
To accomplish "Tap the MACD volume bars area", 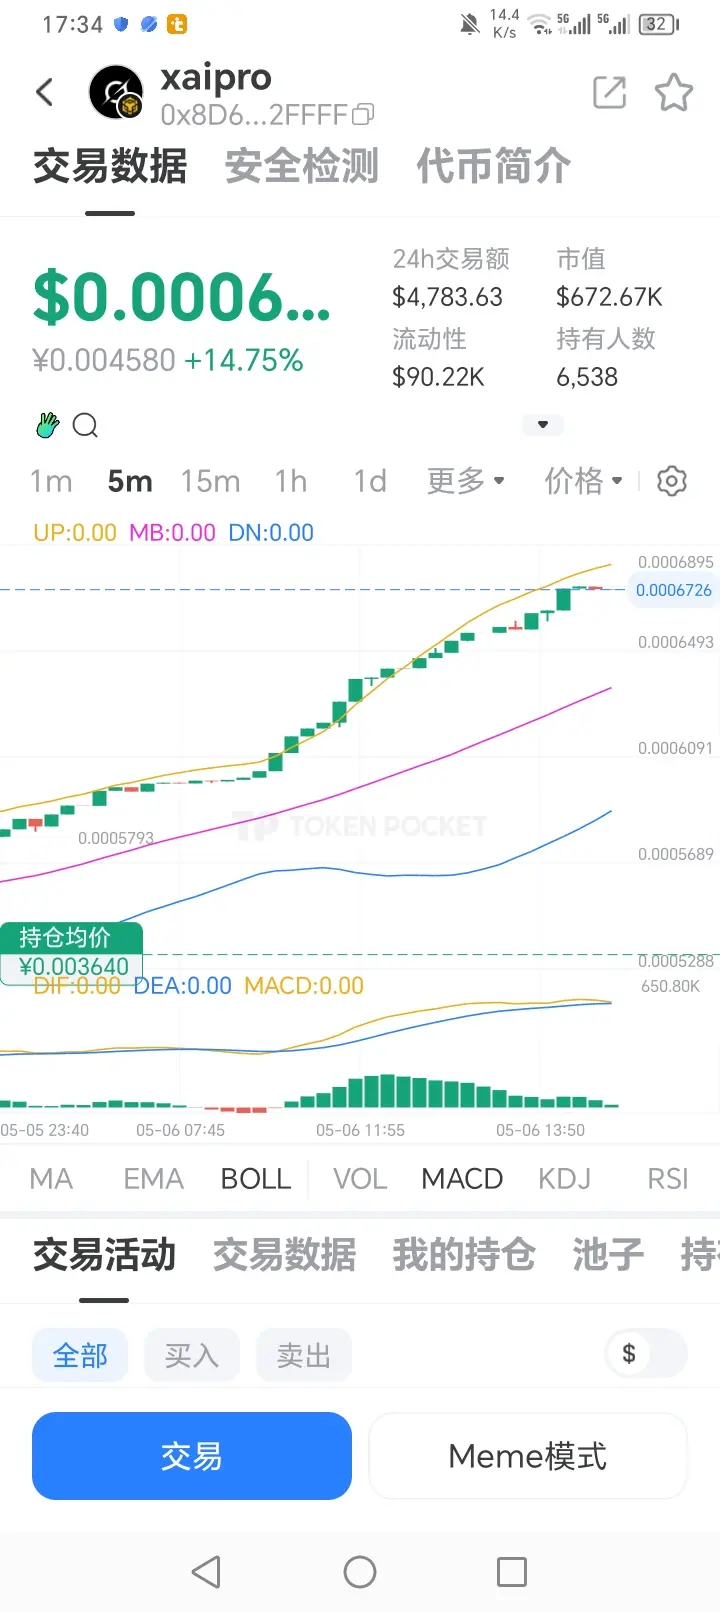I will coord(310,1091).
